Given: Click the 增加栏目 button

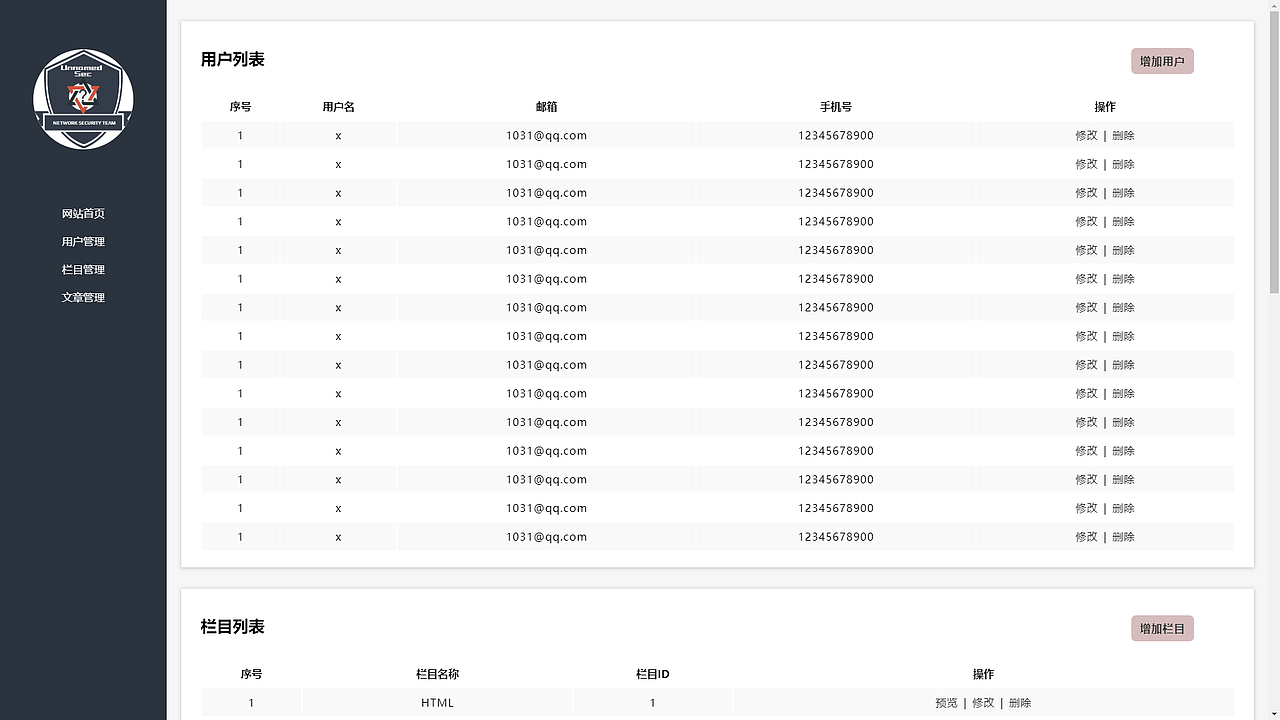Looking at the screenshot, I should [x=1162, y=628].
